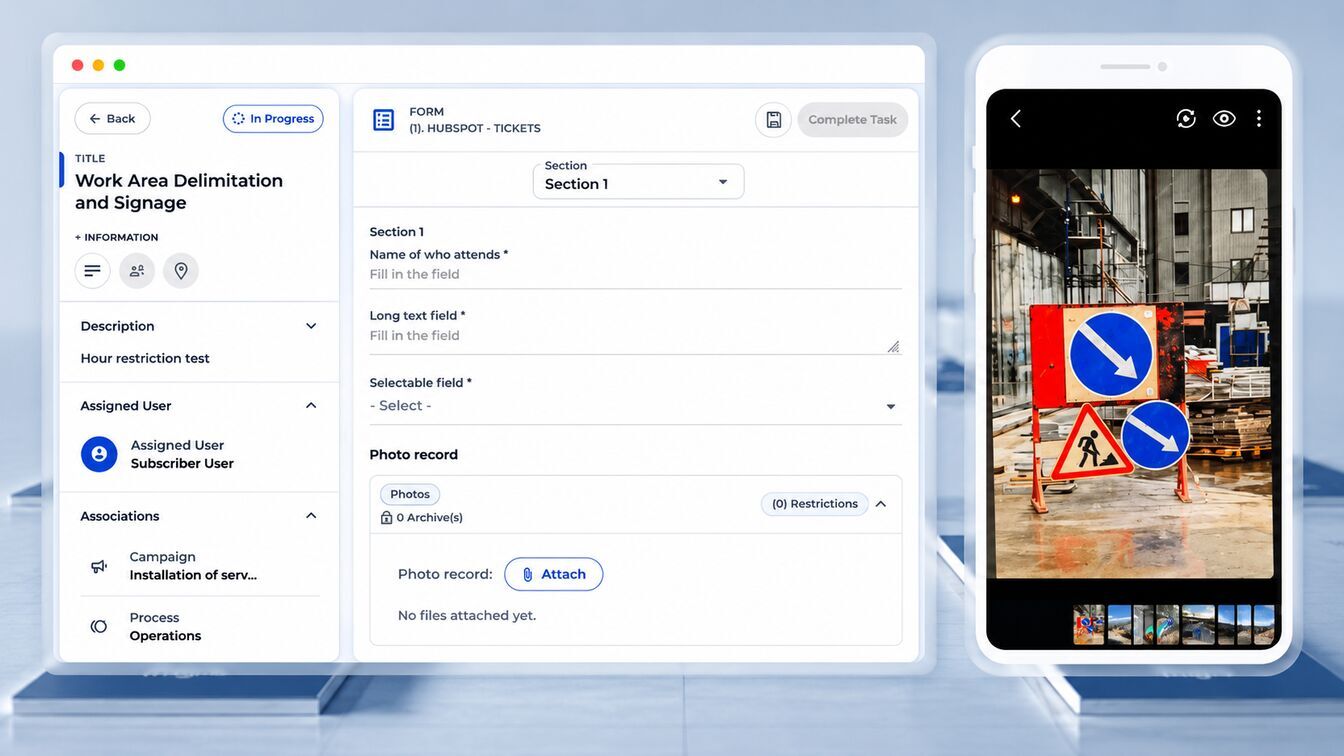Click the form list icon
The image size is (1344, 756).
tap(384, 120)
